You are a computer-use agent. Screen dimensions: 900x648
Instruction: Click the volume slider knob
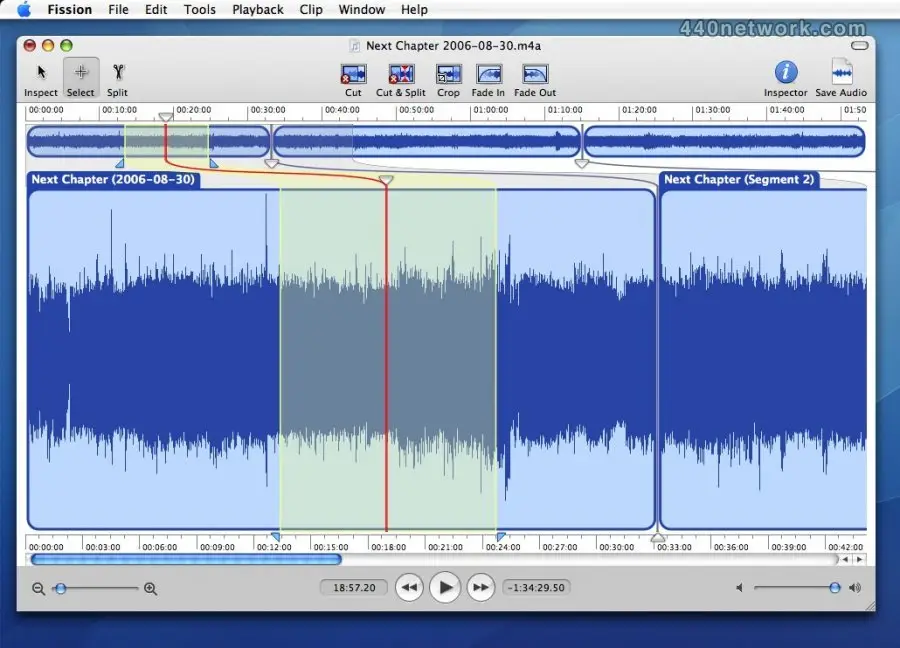click(834, 588)
